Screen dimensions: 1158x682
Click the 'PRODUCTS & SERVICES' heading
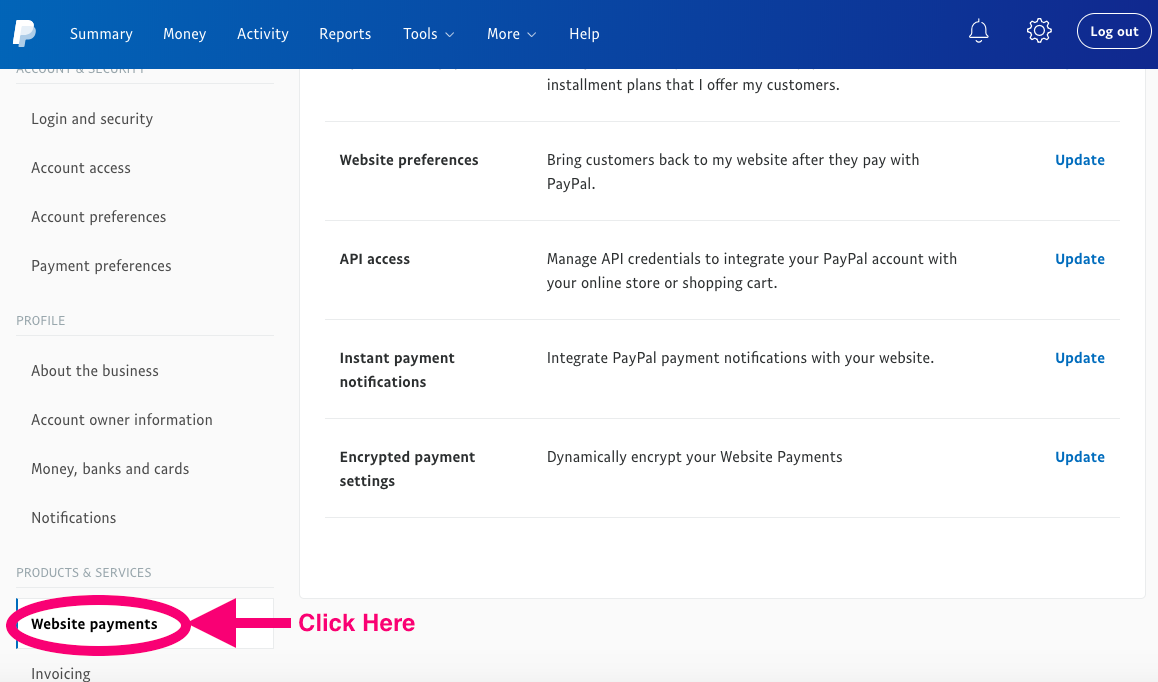83,573
